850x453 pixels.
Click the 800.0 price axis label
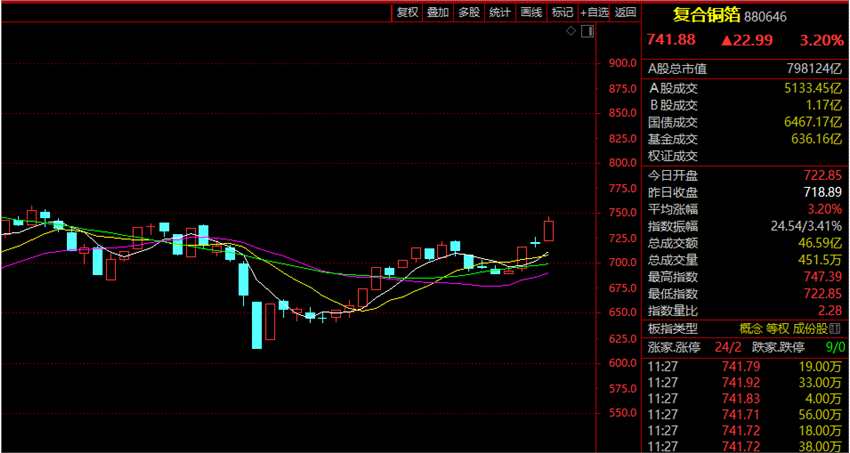(x=621, y=163)
